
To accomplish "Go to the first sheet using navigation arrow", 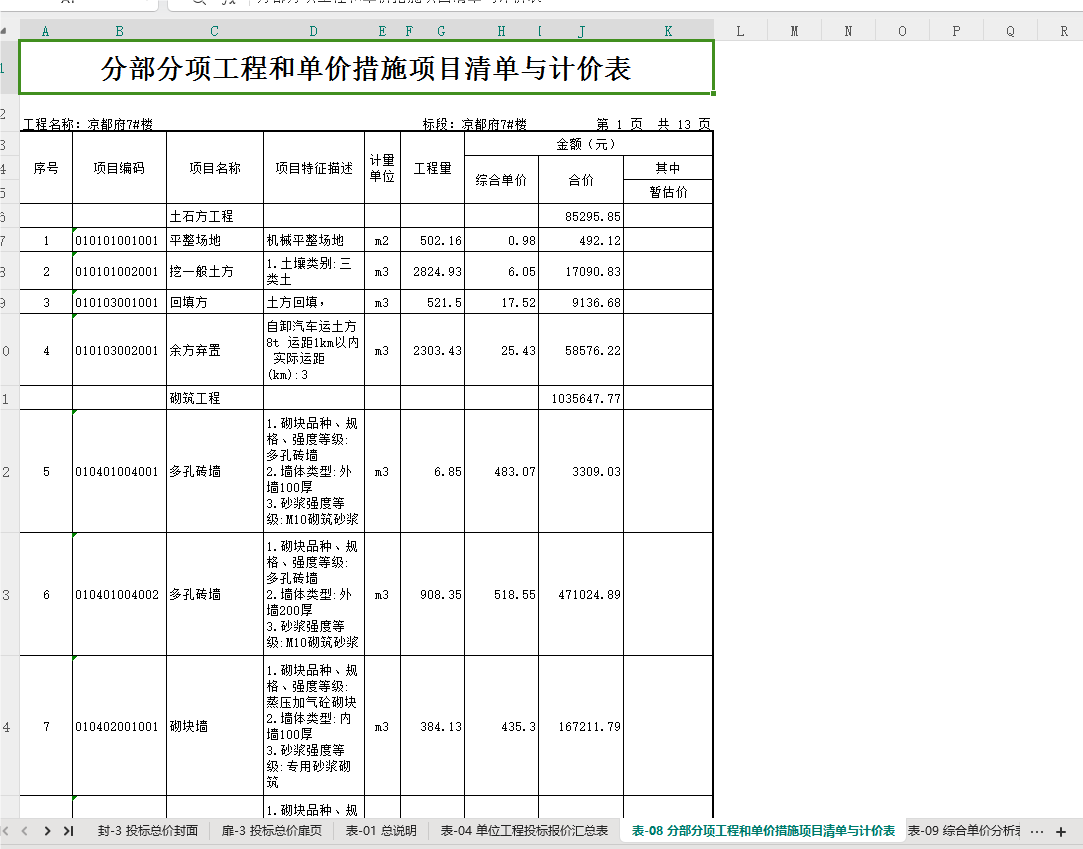I will coord(5,831).
